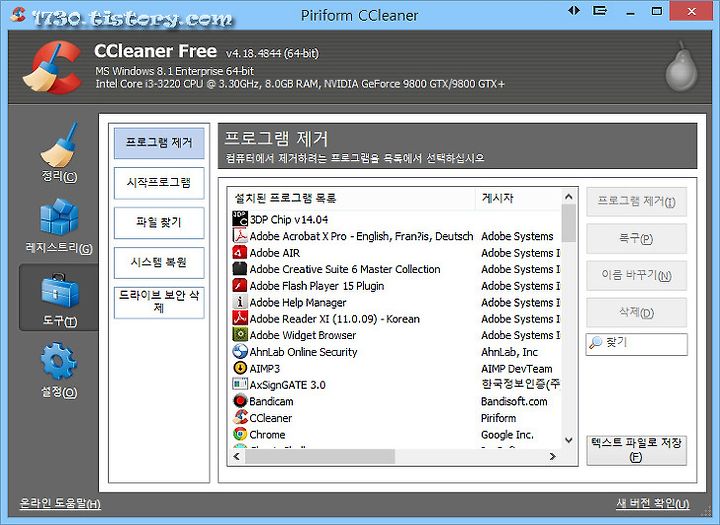Click the Adobe Help Manager icon

(x=240, y=302)
